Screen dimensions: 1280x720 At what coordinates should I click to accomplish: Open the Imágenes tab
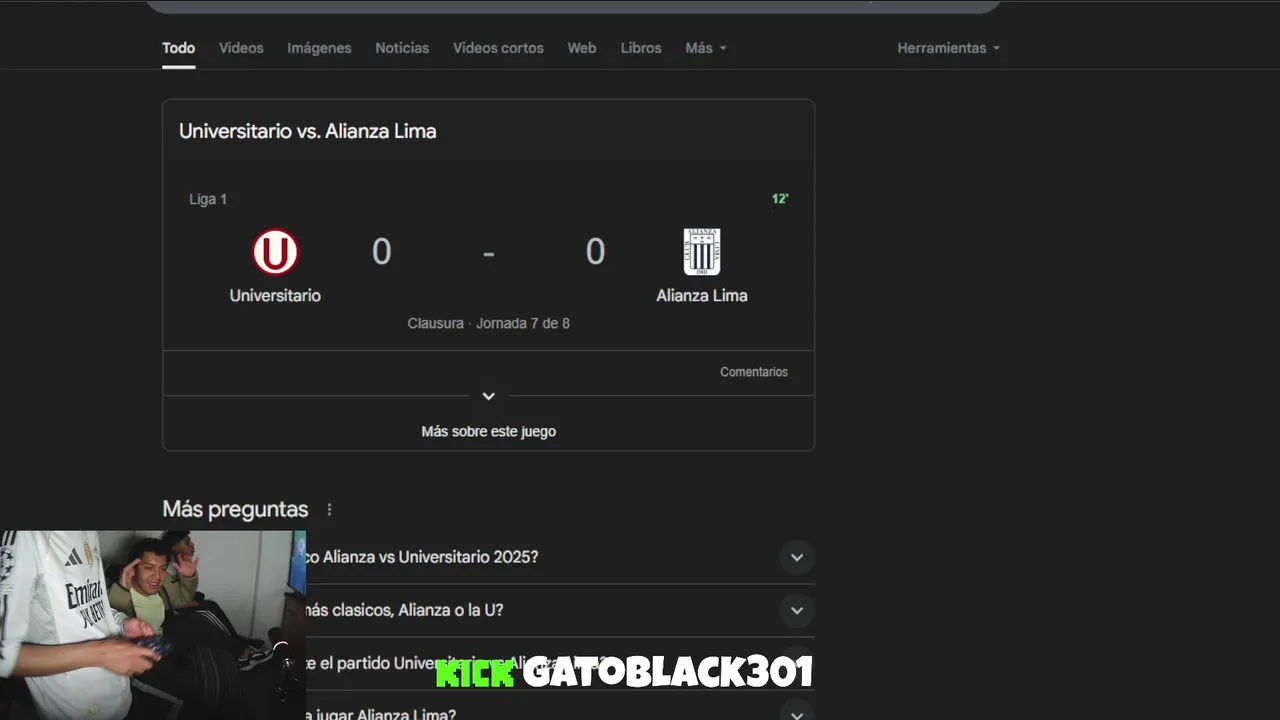pyautogui.click(x=319, y=48)
